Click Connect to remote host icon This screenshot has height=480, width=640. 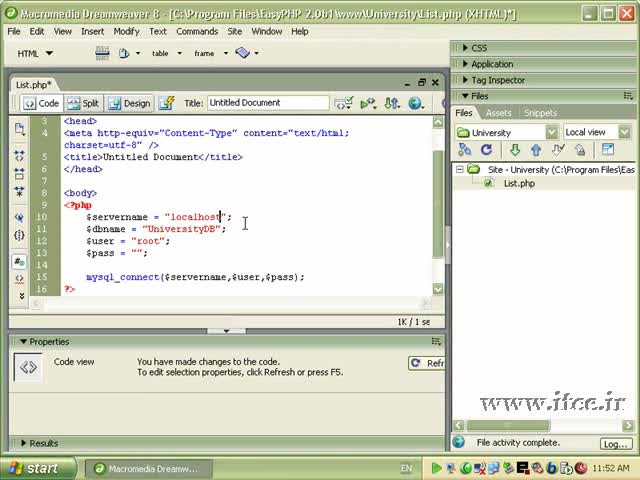[464, 150]
